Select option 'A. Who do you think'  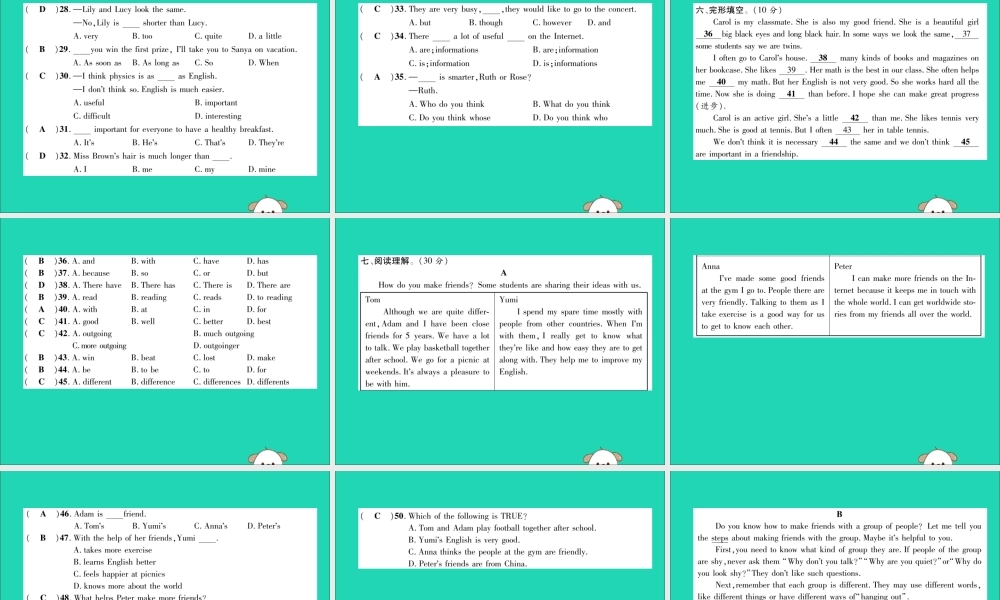447,105
